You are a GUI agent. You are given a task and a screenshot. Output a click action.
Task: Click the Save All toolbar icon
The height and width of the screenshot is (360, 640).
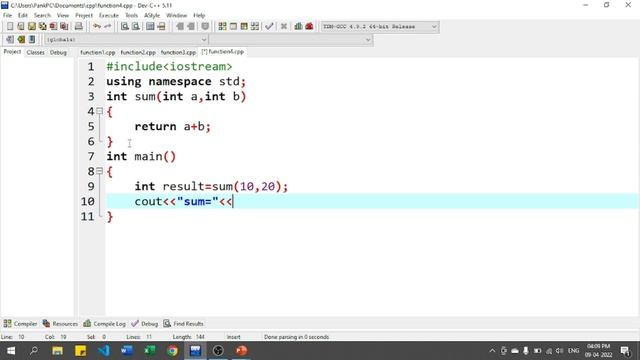point(42,27)
